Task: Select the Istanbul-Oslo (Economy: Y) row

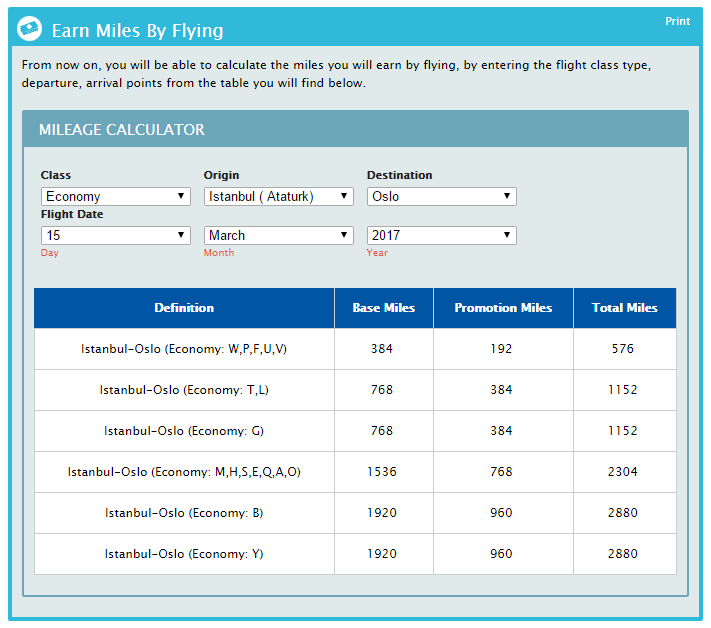Action: (355, 554)
